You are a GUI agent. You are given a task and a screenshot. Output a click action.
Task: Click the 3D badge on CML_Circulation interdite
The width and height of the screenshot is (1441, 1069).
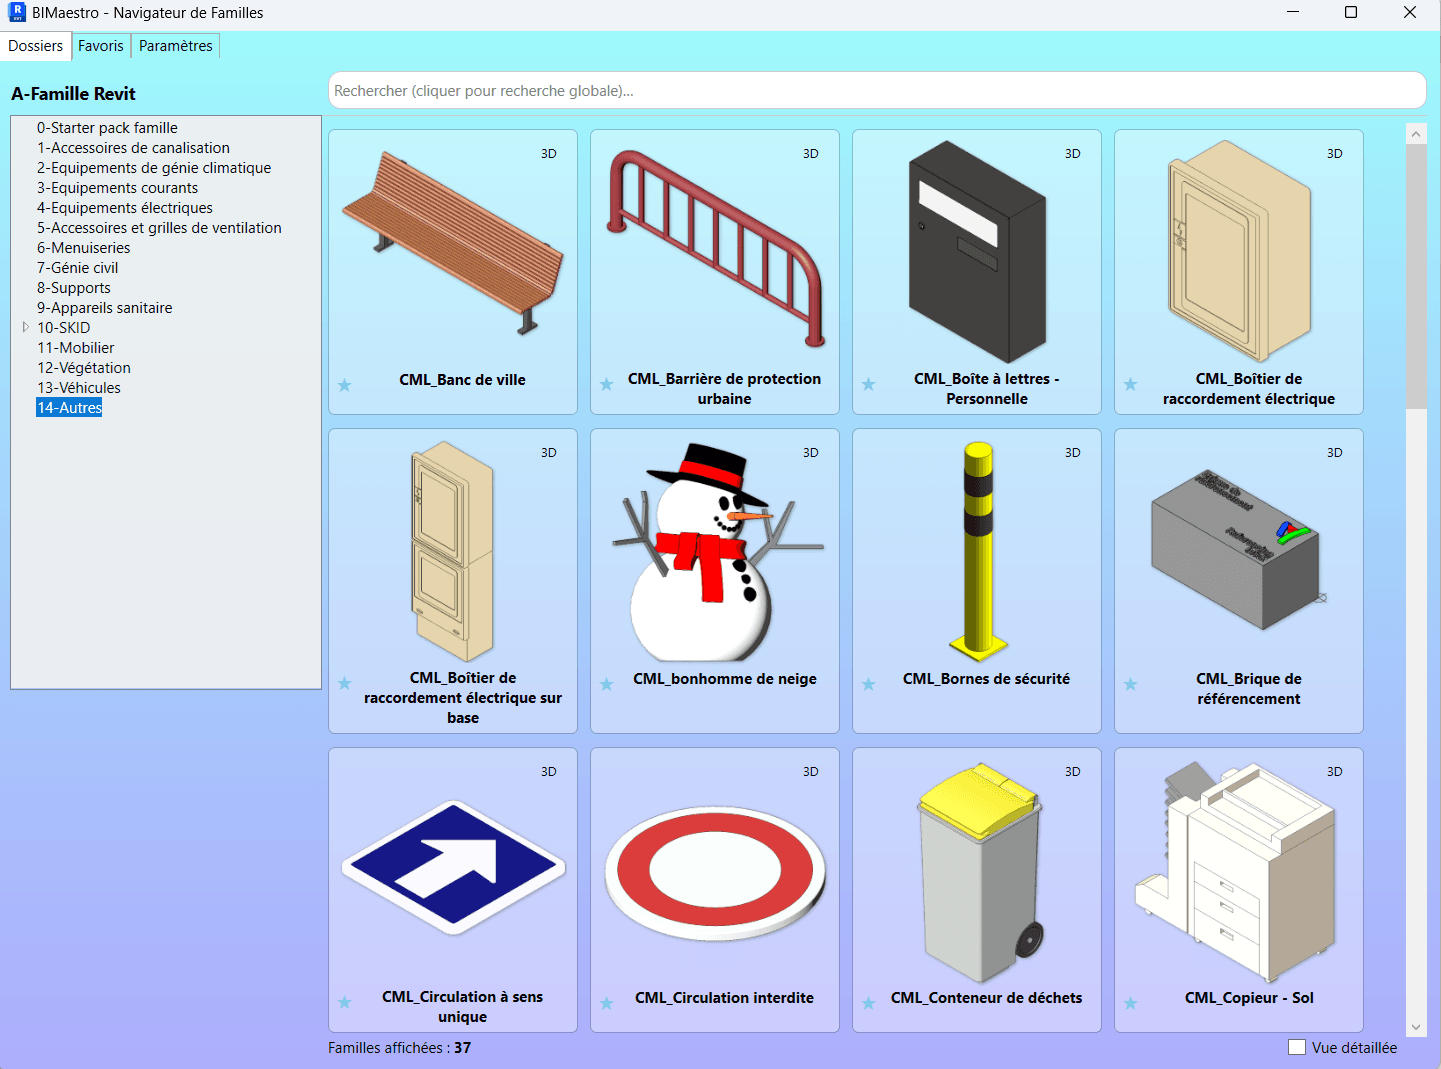click(810, 771)
